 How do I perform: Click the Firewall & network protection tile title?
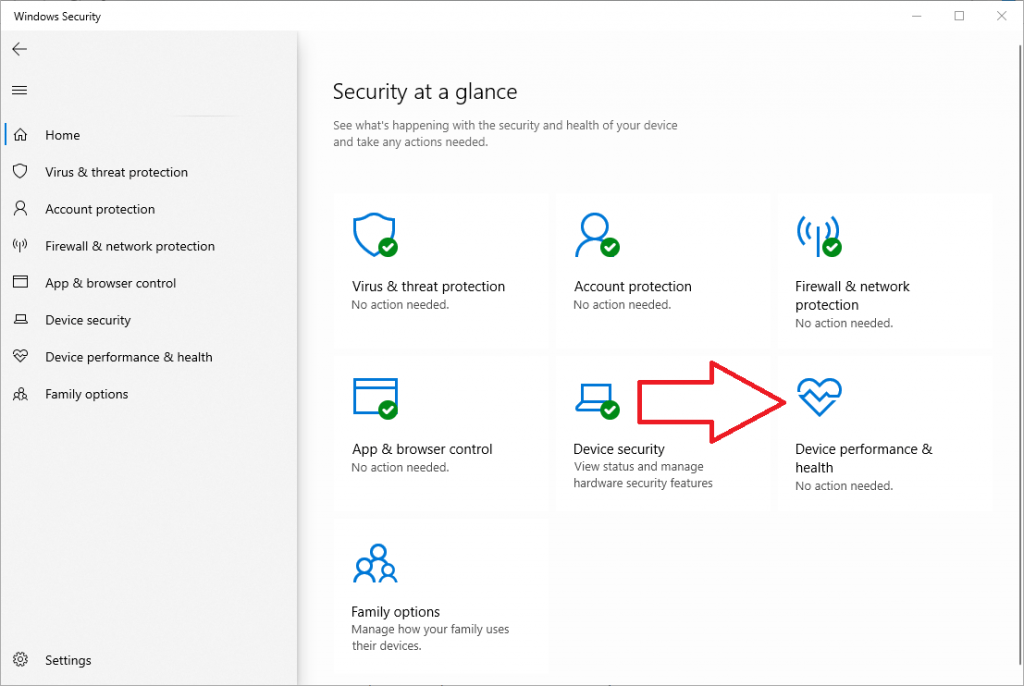point(852,295)
